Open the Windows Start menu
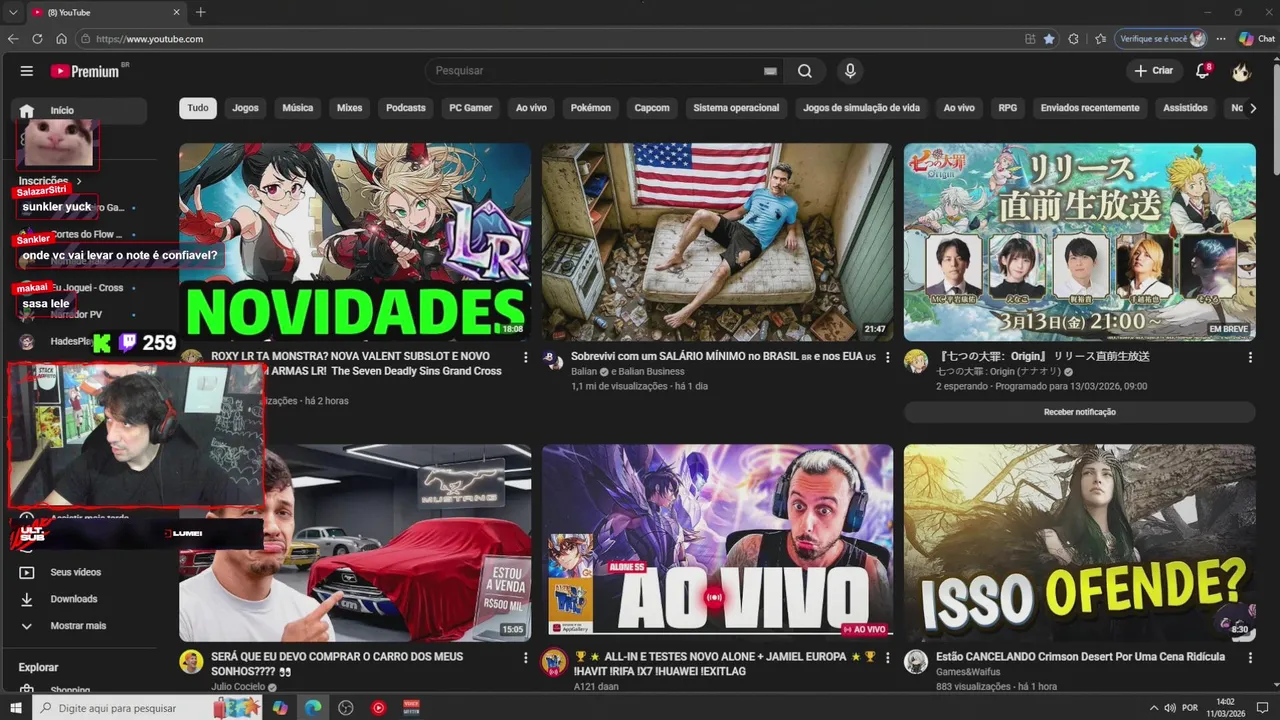This screenshot has height=720, width=1280. [15, 708]
